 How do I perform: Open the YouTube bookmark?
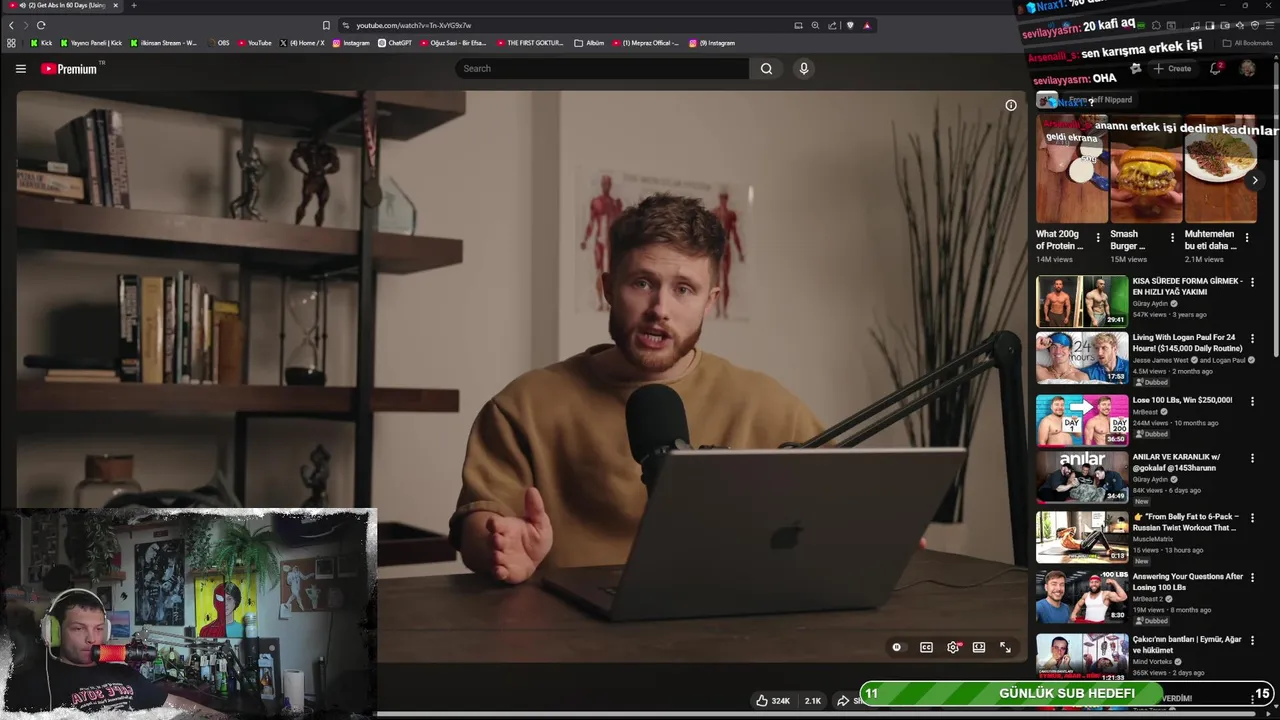click(254, 43)
